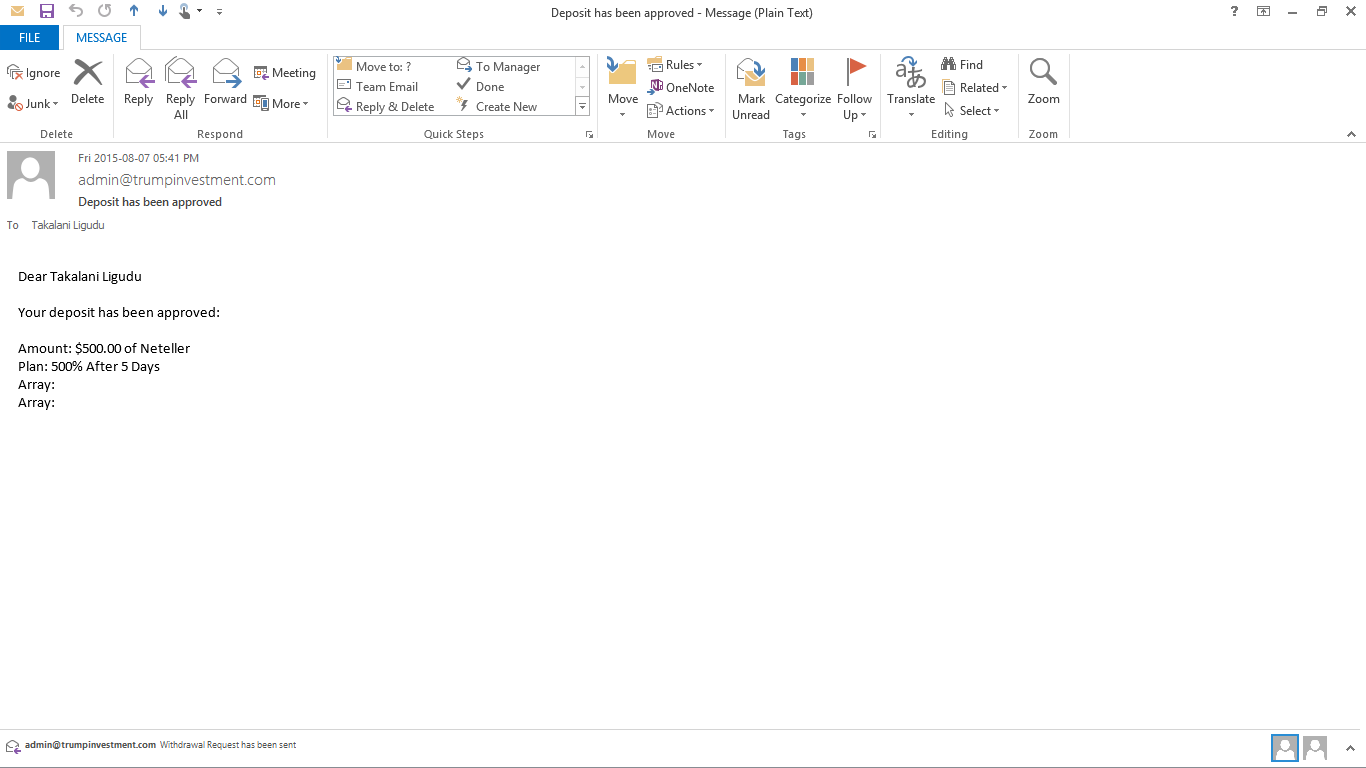Collapse the ribbon with the chevron
This screenshot has height=768, width=1366.
(1351, 134)
